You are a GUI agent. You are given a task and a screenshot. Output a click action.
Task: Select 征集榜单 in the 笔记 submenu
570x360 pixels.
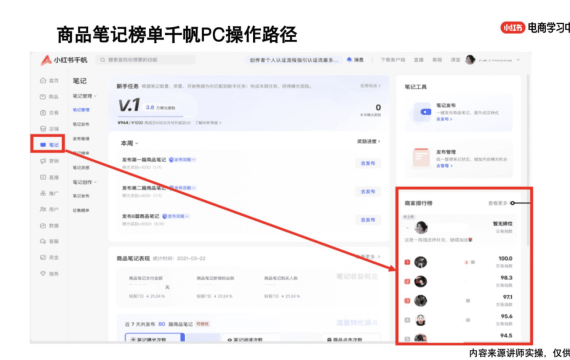(x=81, y=210)
